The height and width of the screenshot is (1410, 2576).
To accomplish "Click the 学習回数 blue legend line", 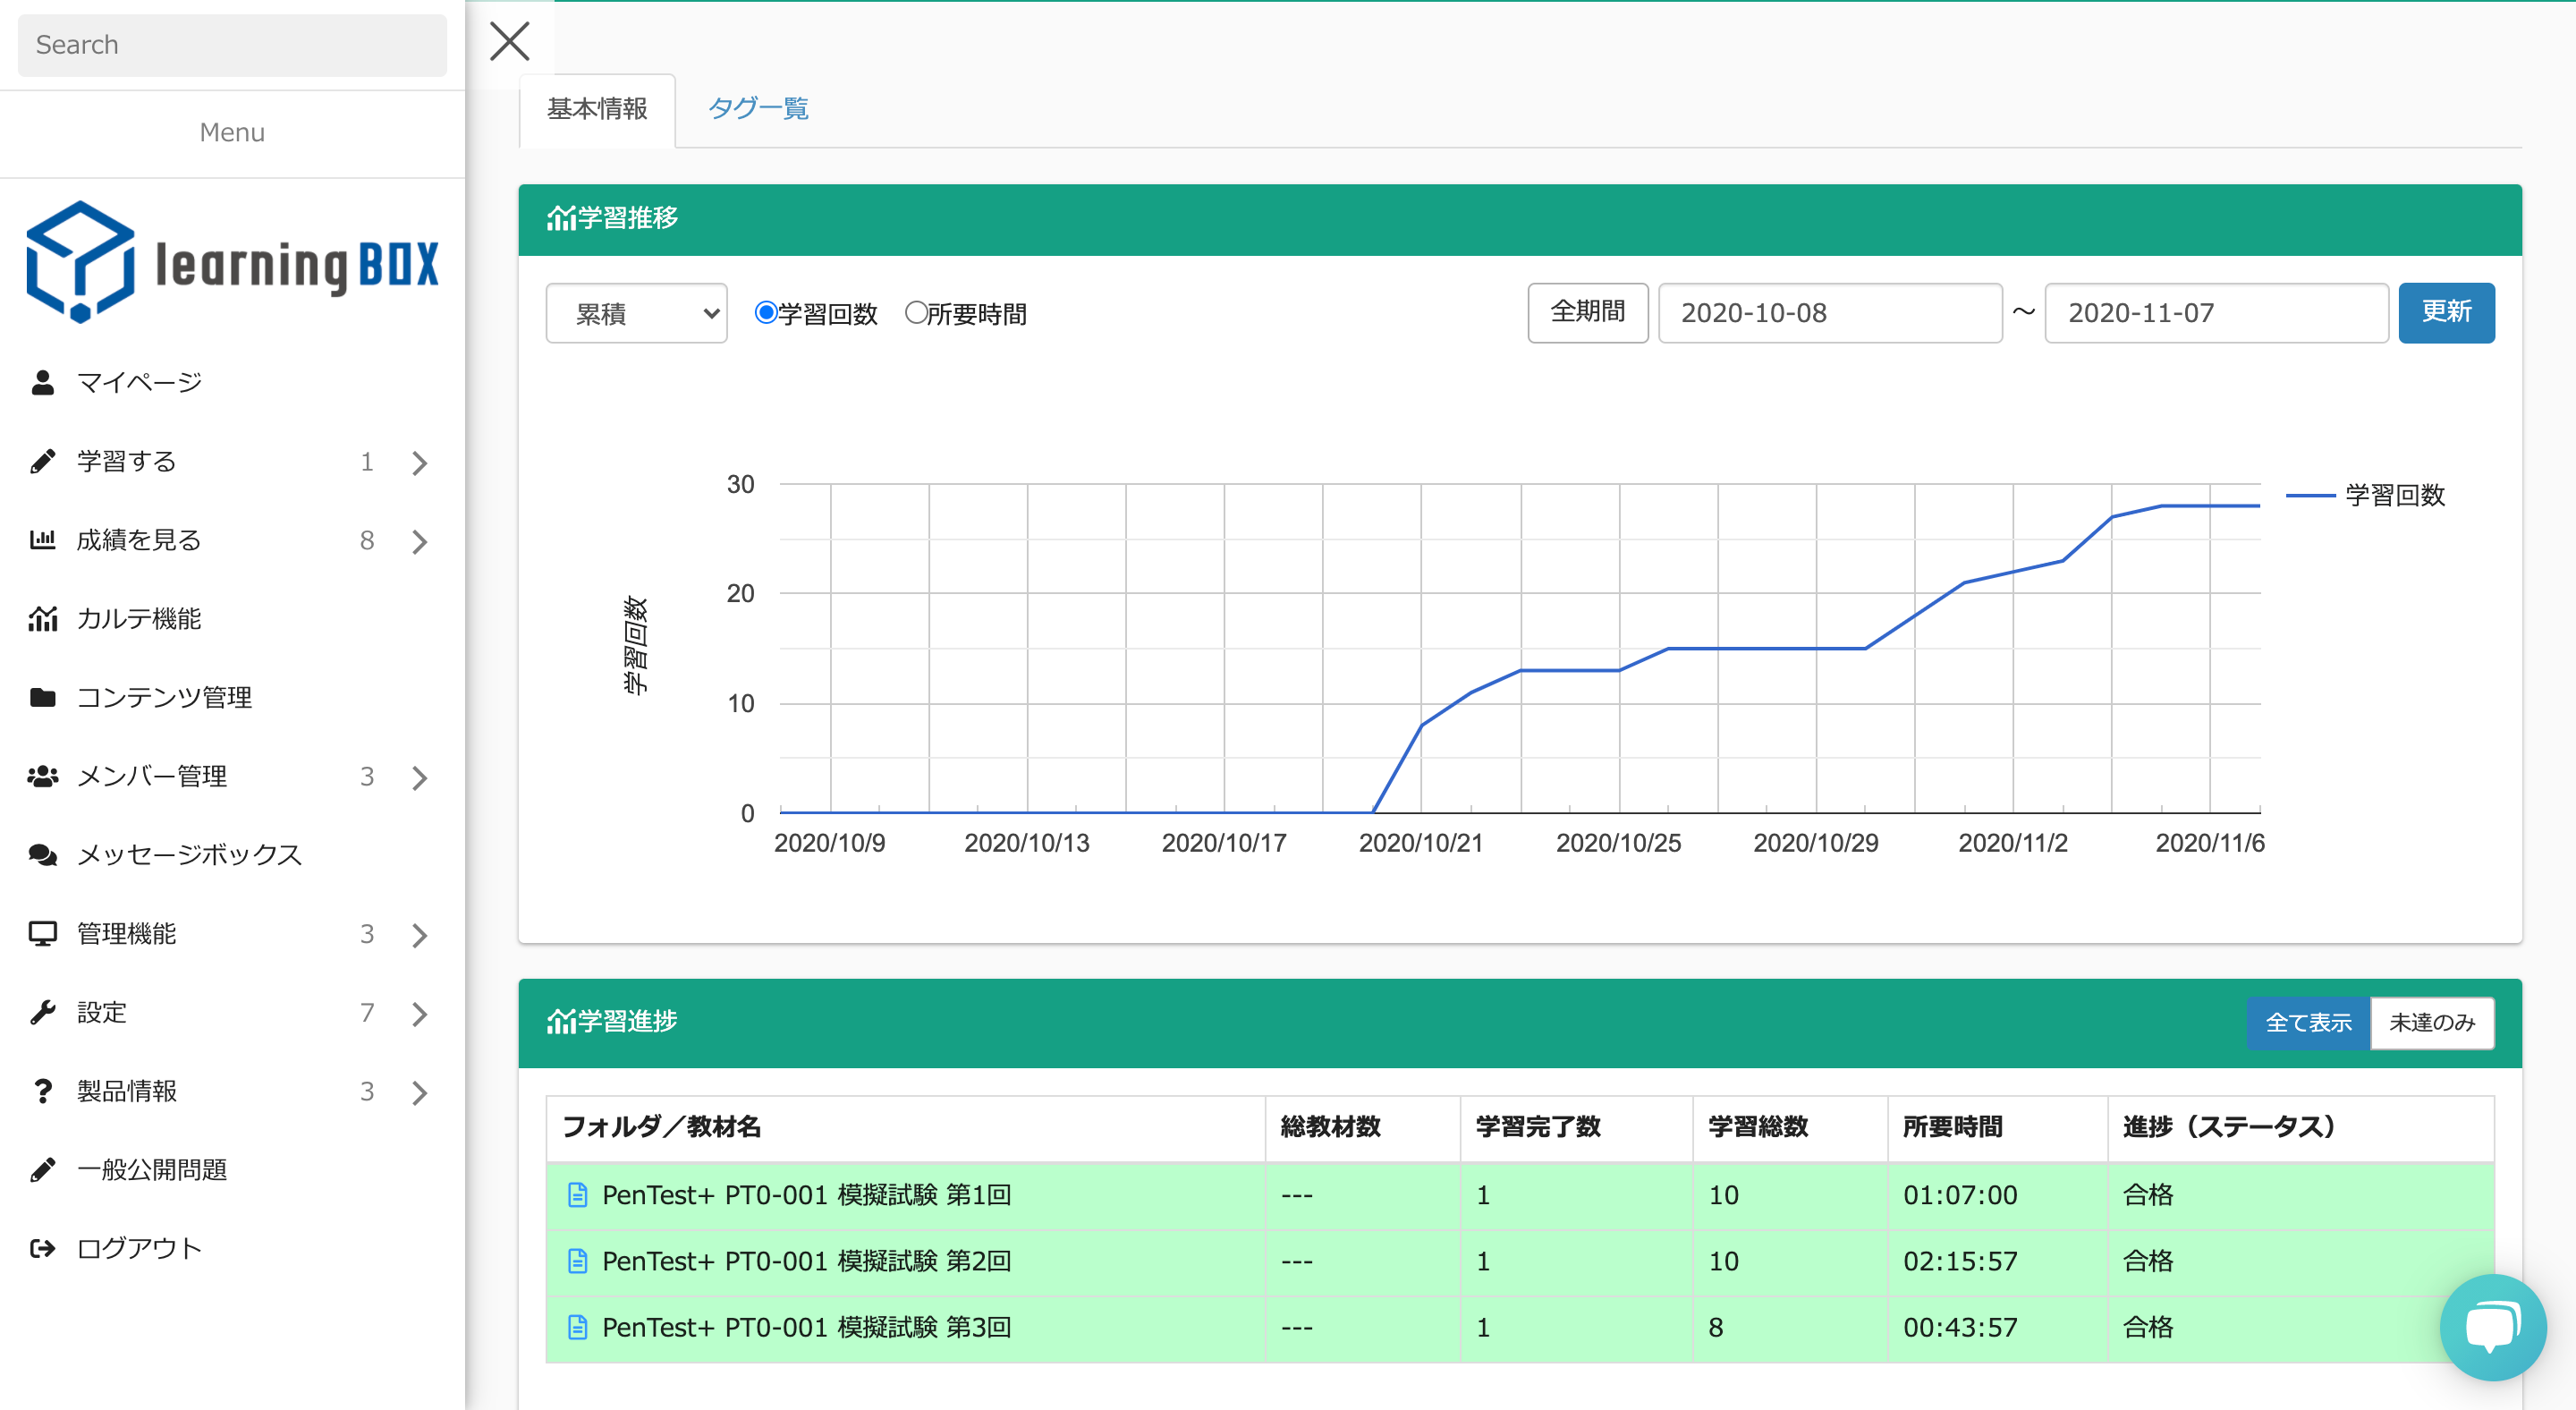I will (x=2310, y=495).
